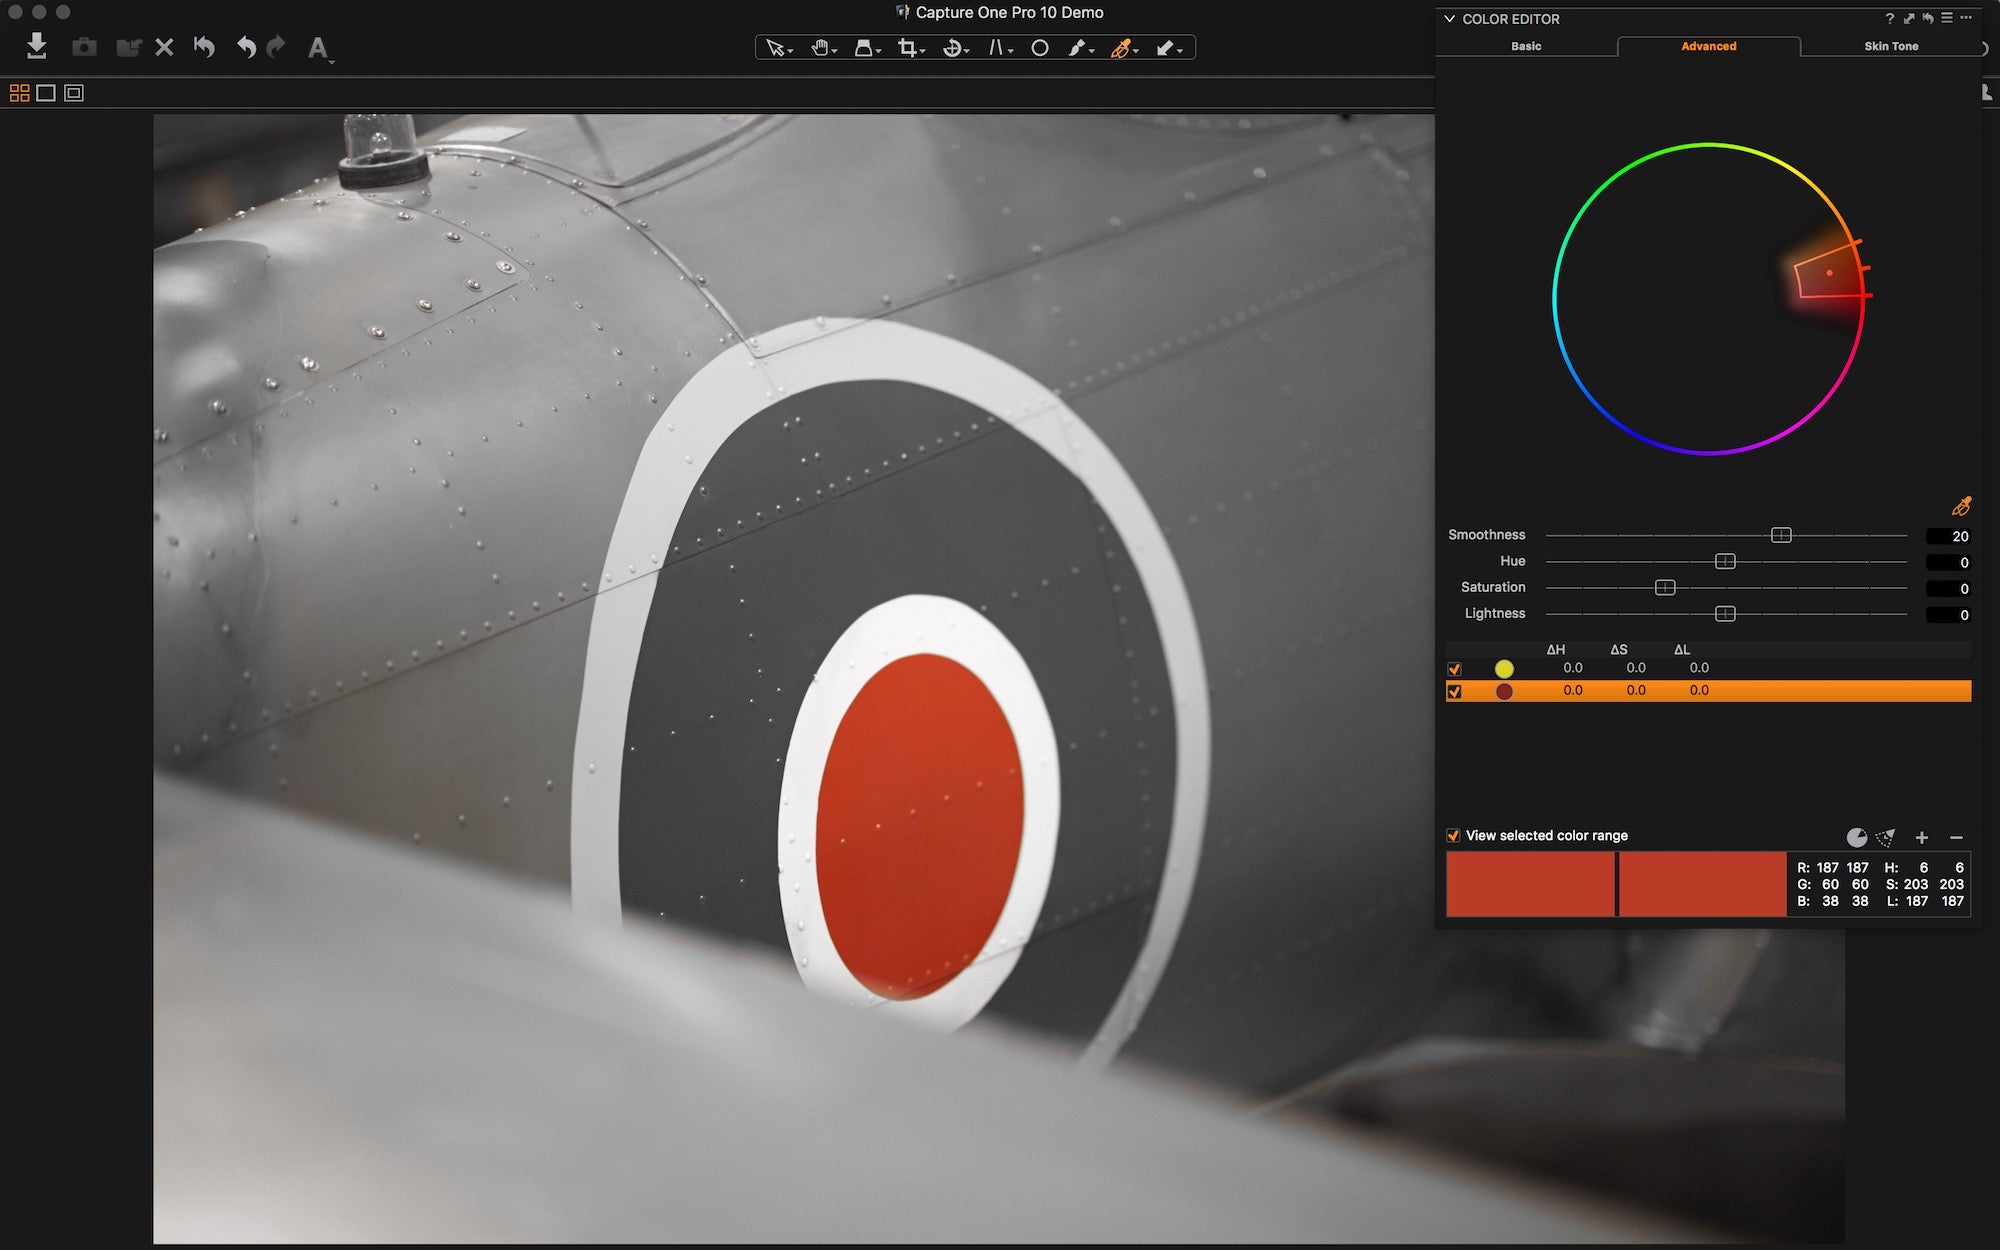Select the keystone correction tool
2000x1250 pixels.
point(866,48)
